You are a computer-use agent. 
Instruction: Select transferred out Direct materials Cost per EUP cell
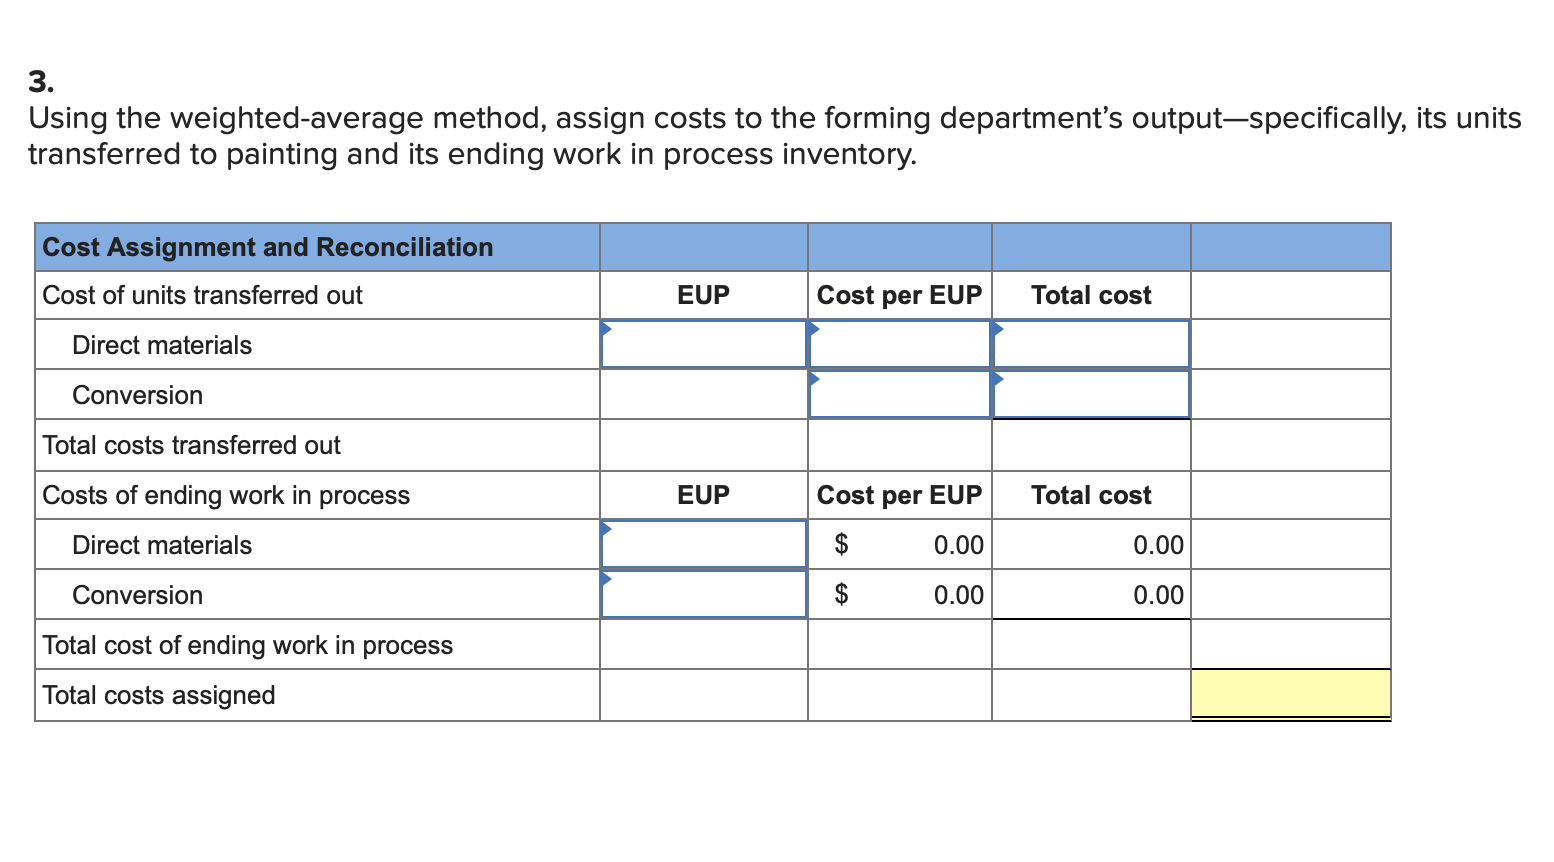(899, 344)
